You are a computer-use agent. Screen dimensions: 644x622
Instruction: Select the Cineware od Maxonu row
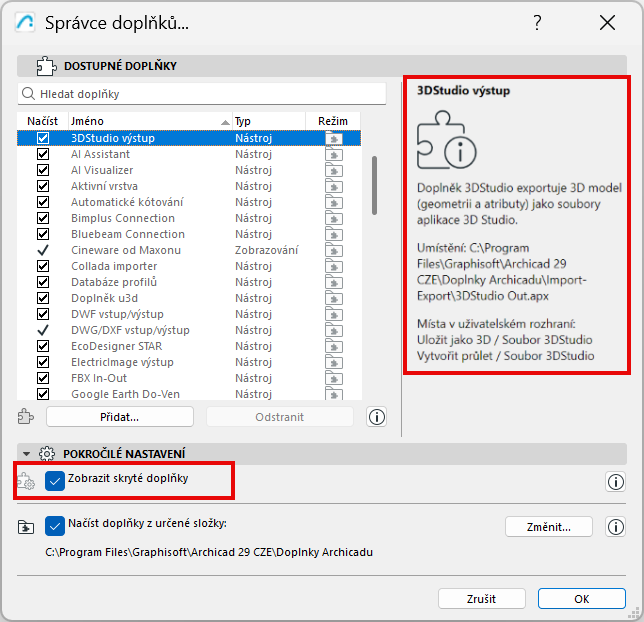[x=126, y=250]
